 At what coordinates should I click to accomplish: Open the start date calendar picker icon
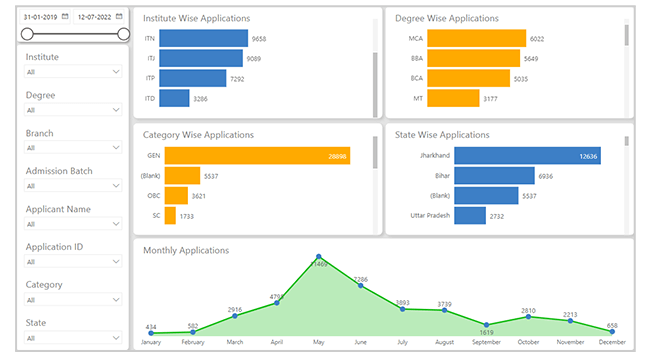tap(65, 17)
